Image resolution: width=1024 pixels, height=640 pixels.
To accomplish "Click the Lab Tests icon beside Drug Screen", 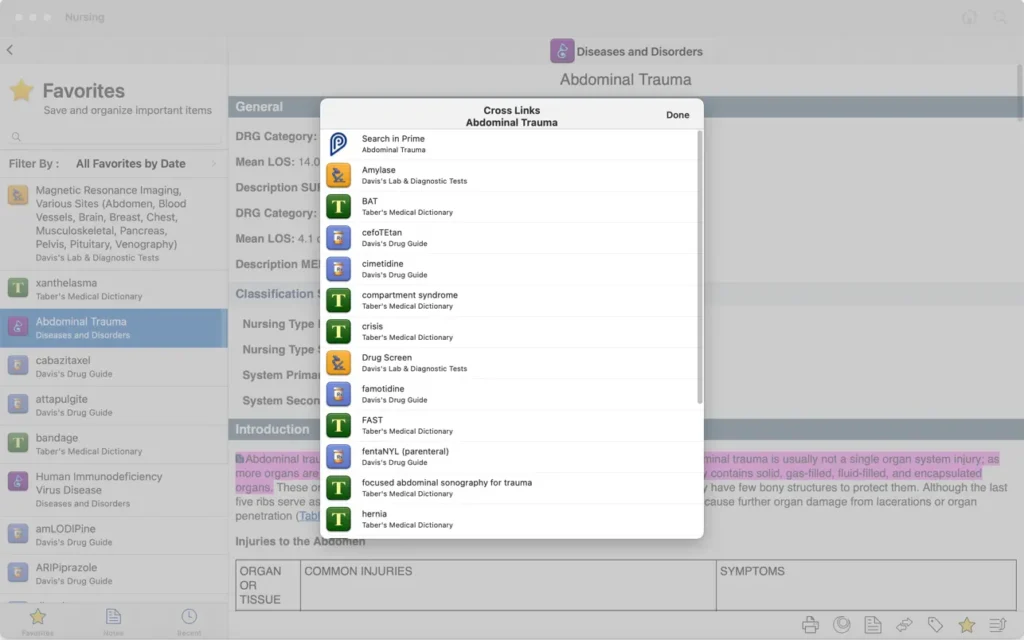I will coord(338,363).
